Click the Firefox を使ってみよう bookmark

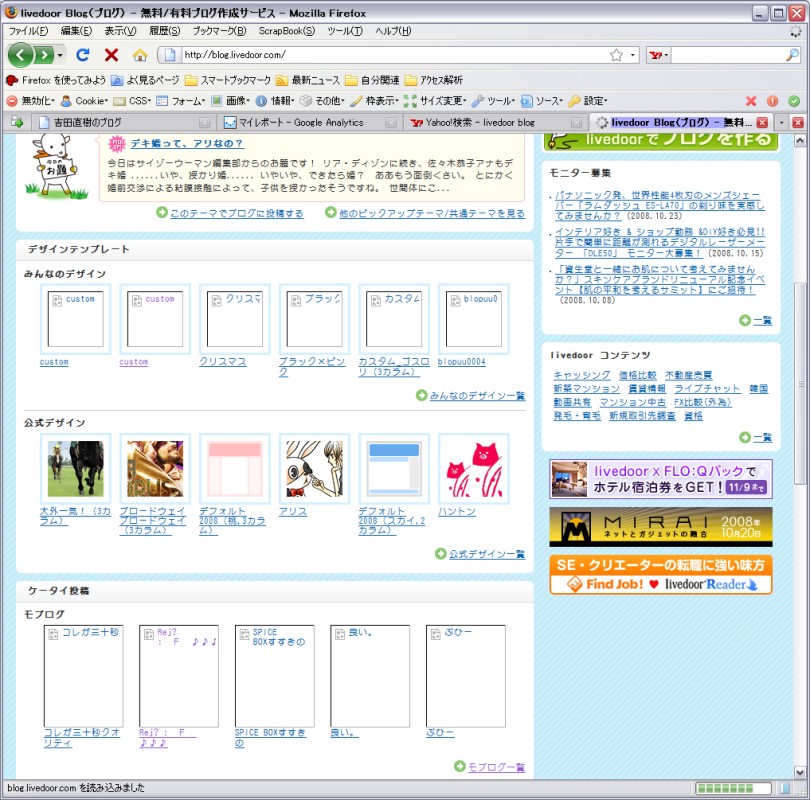tap(56, 80)
